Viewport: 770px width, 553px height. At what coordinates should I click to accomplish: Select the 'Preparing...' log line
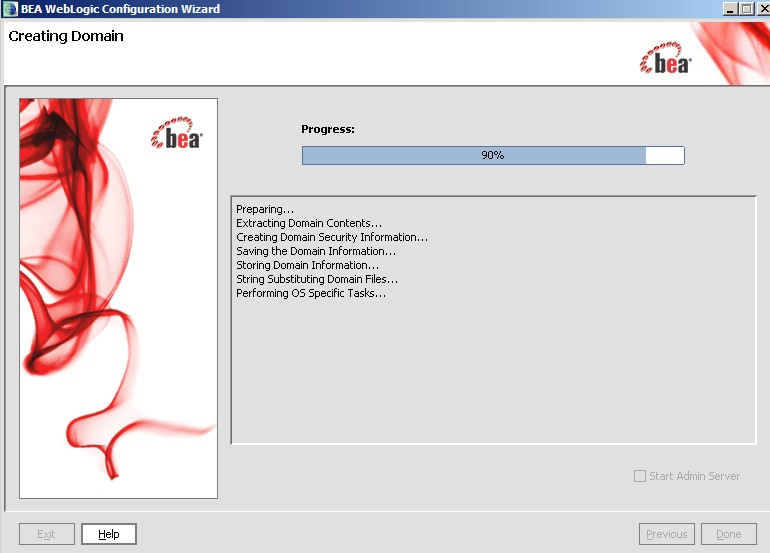(265, 209)
